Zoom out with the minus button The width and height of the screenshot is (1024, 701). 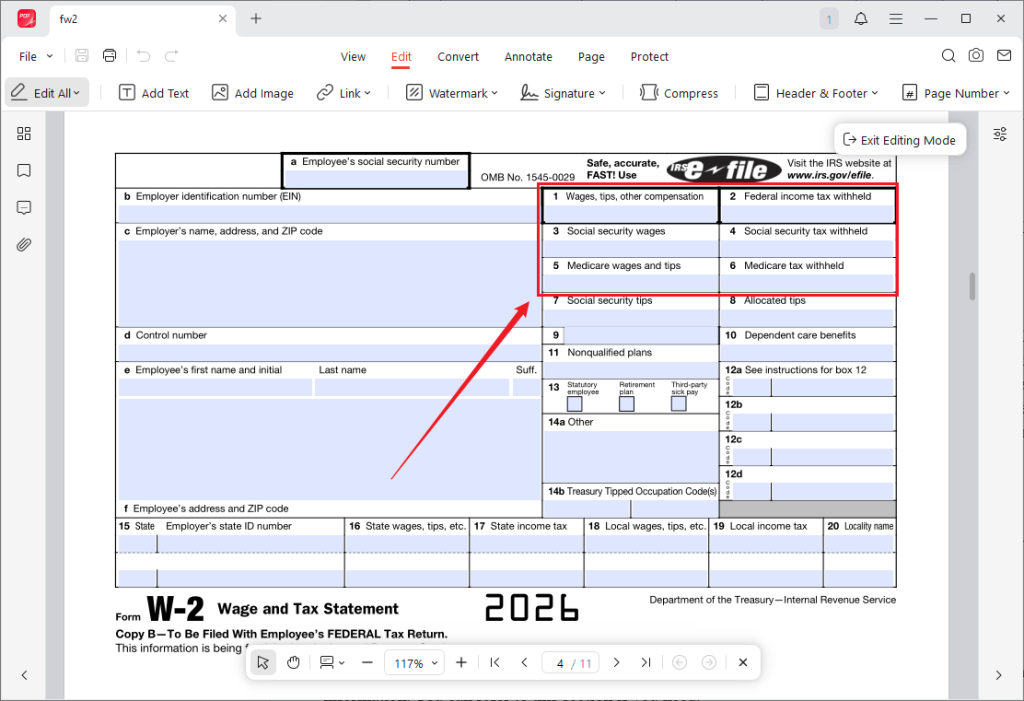click(x=367, y=662)
